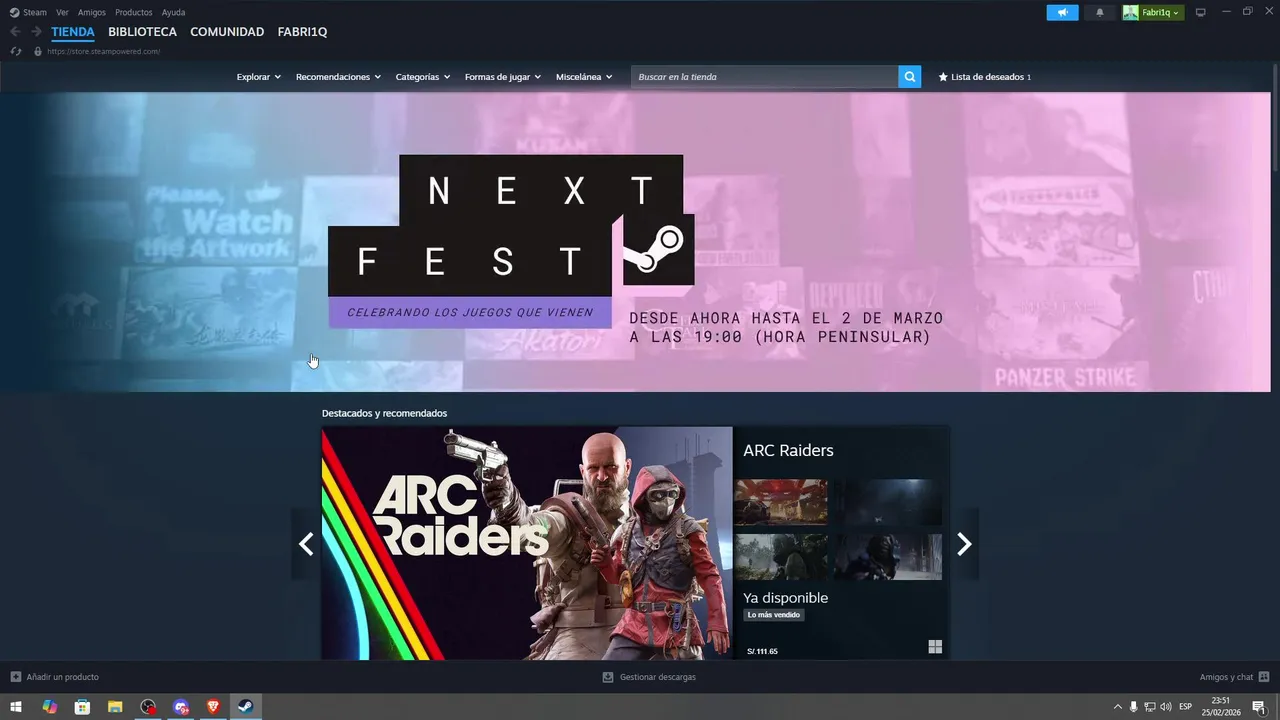1280x720 pixels.
Task: Expand the Categorías dropdown
Action: coord(423,77)
